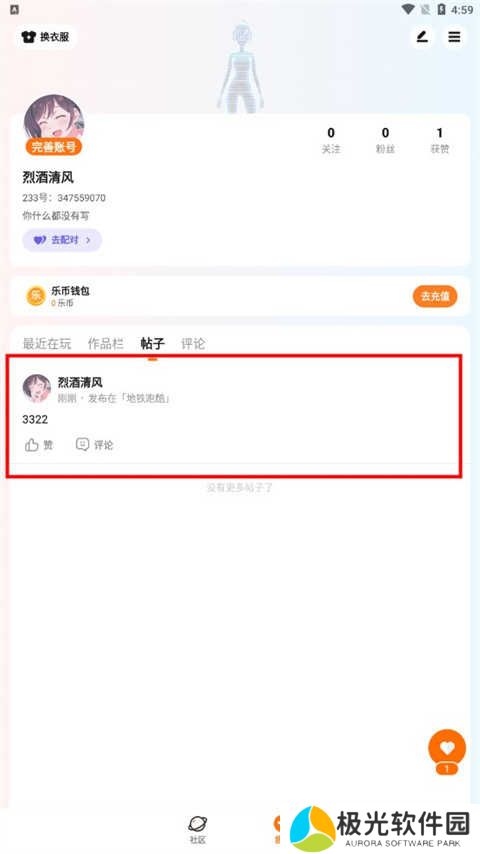480x854 pixels.
Task: Select the 帖子 tab
Action: coord(153,344)
